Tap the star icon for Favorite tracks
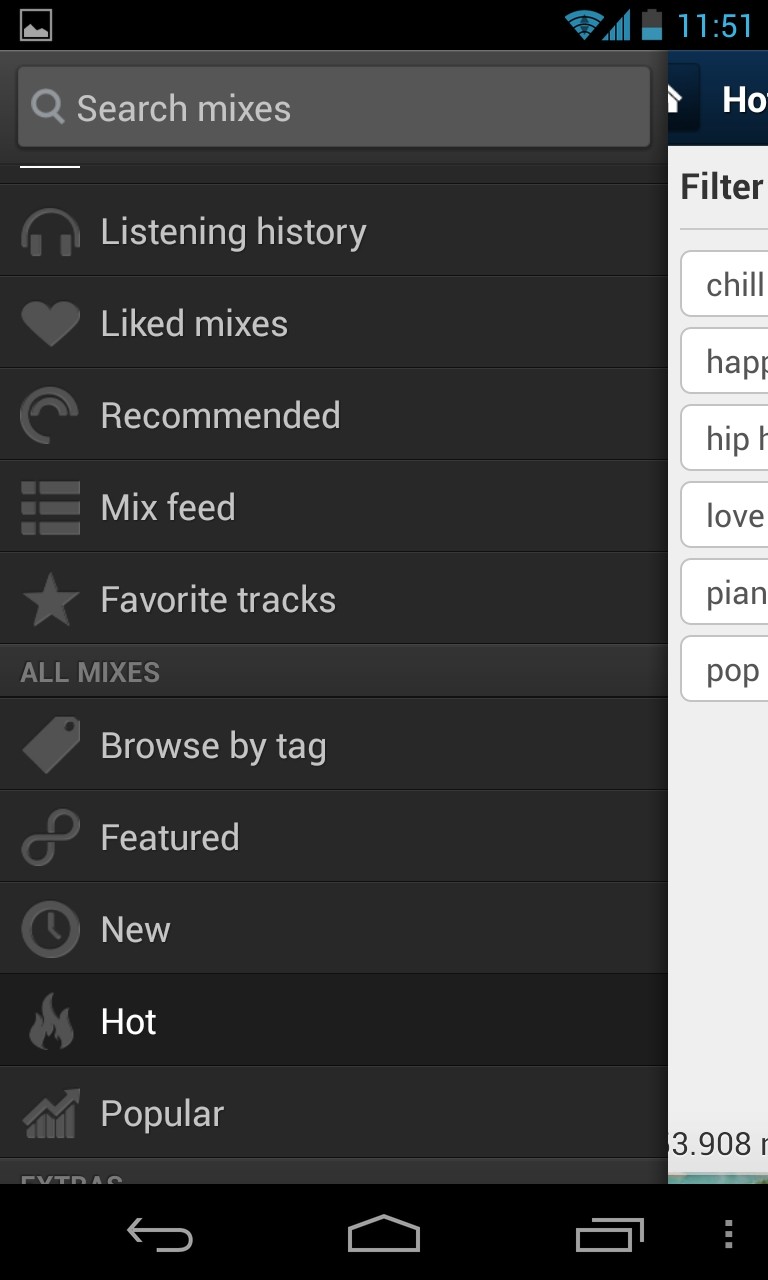Viewport: 768px width, 1280px height. tap(50, 600)
